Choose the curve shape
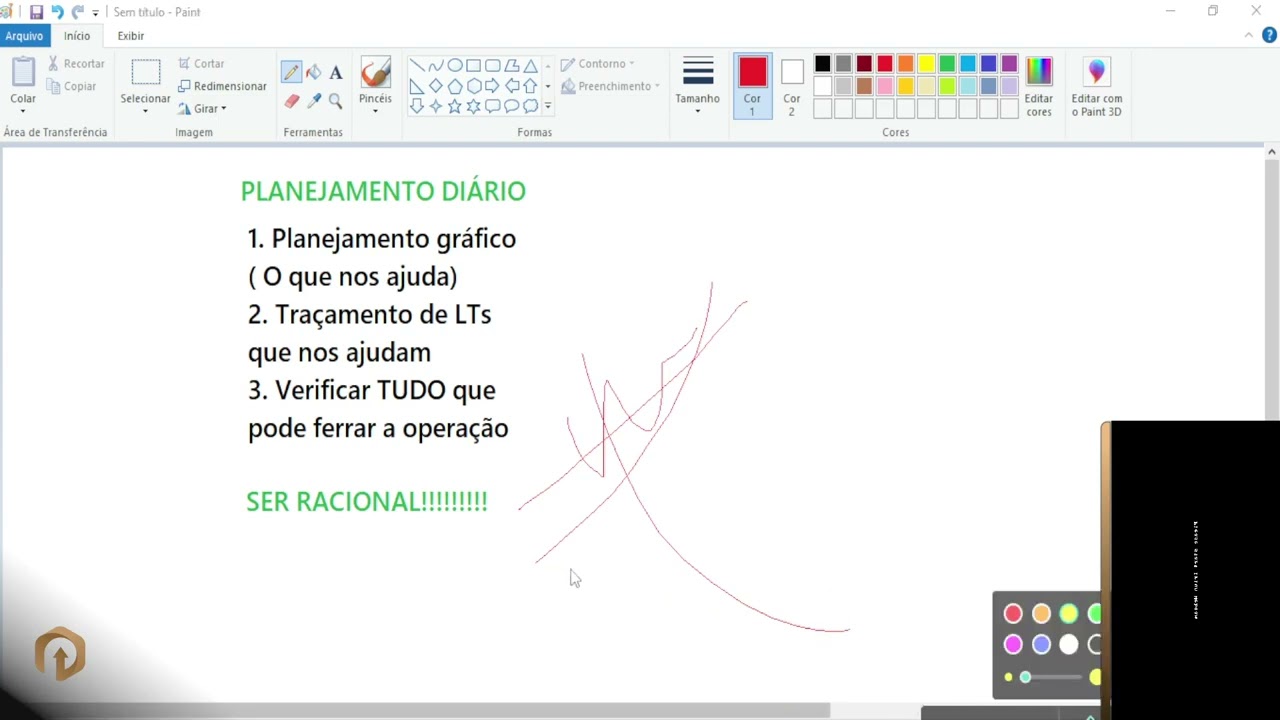The height and width of the screenshot is (720, 1280). click(436, 66)
